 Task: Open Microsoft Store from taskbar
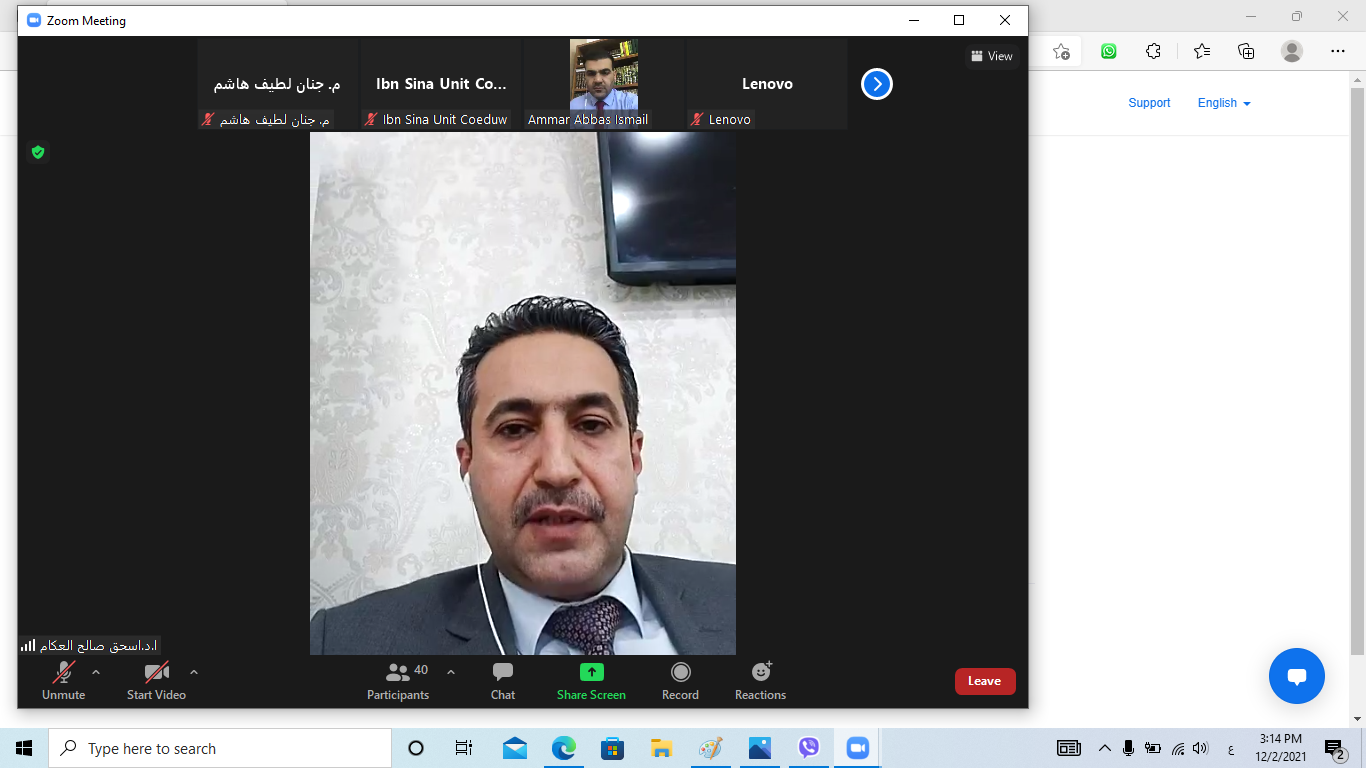[x=613, y=748]
